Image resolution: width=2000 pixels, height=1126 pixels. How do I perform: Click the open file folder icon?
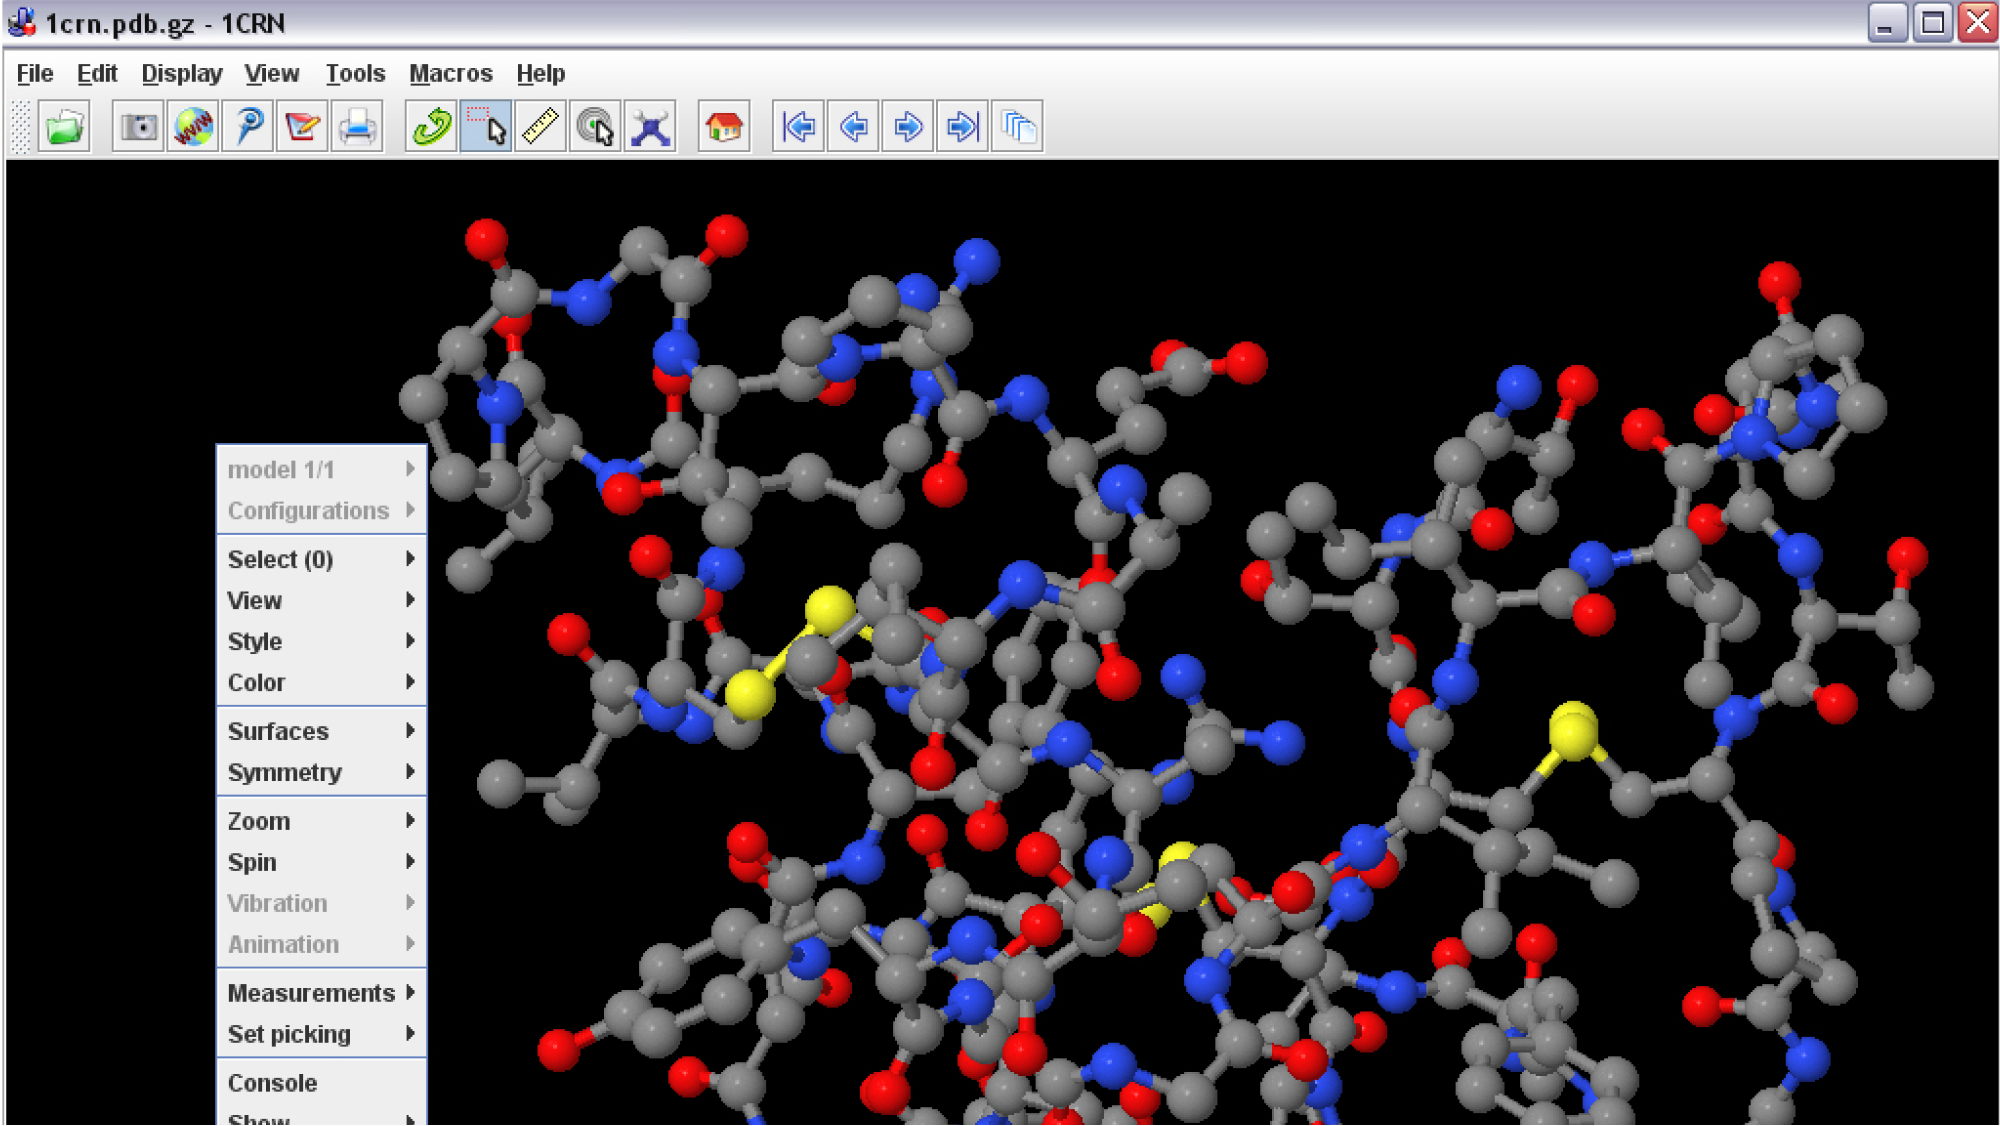coord(65,127)
